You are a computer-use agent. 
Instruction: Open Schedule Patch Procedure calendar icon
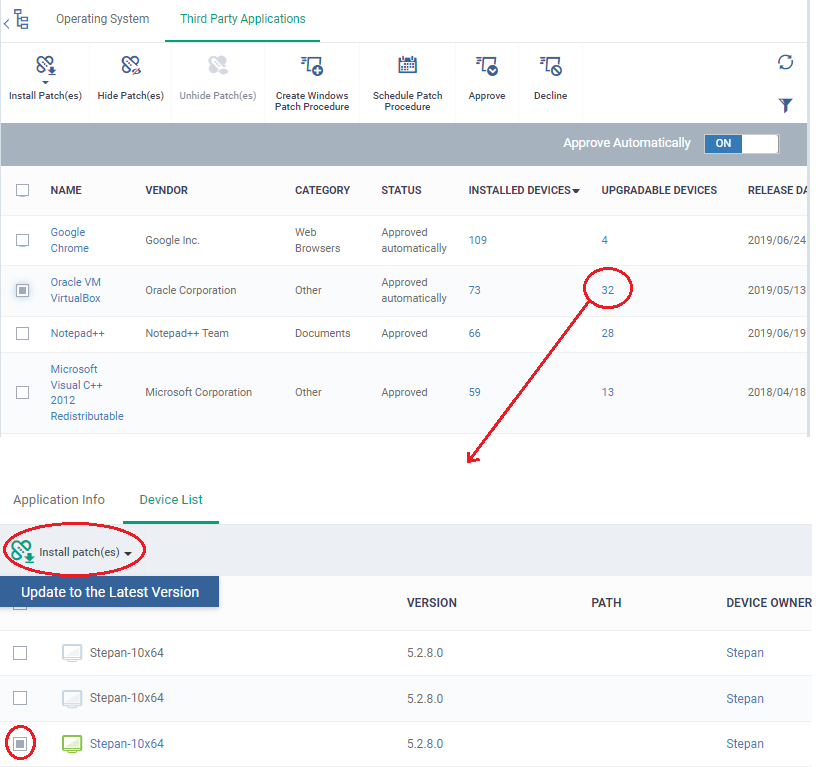click(407, 65)
